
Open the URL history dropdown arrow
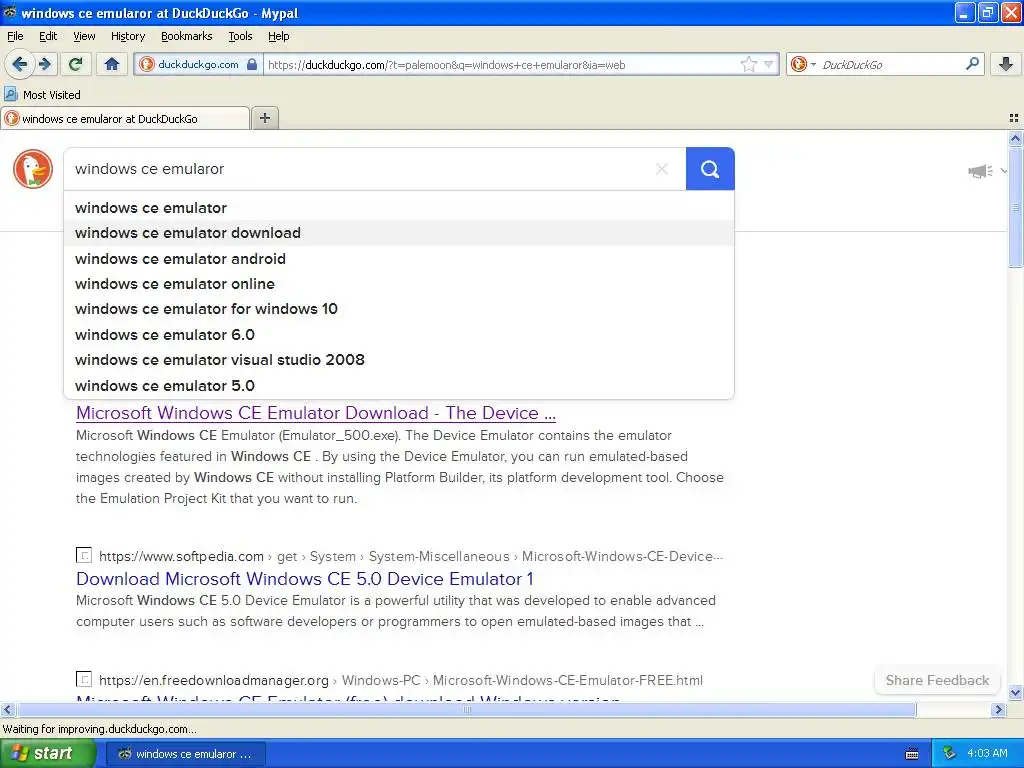click(x=769, y=65)
